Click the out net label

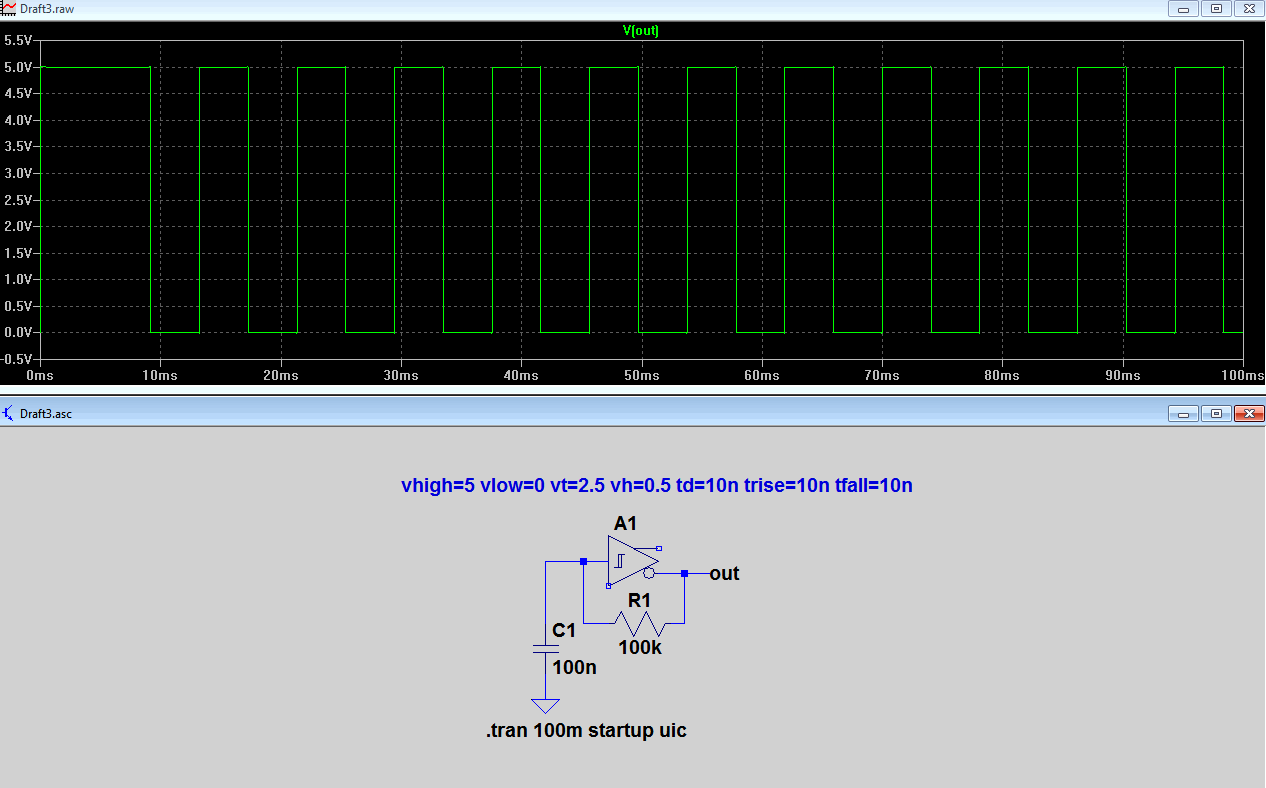(724, 574)
